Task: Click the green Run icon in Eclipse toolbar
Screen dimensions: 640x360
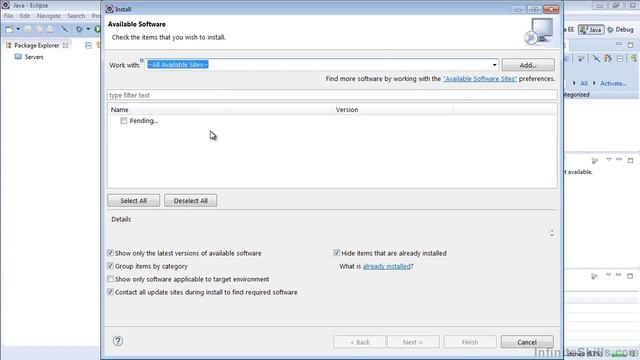Action: tap(97, 29)
